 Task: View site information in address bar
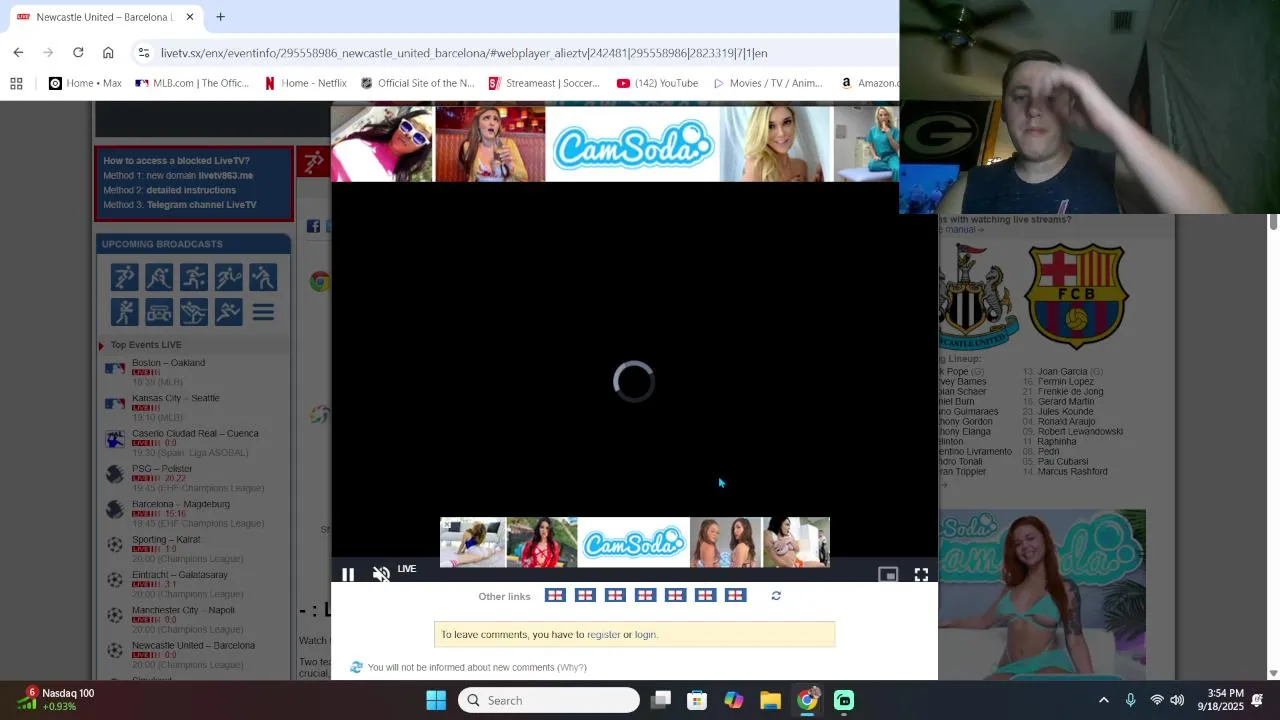(144, 53)
